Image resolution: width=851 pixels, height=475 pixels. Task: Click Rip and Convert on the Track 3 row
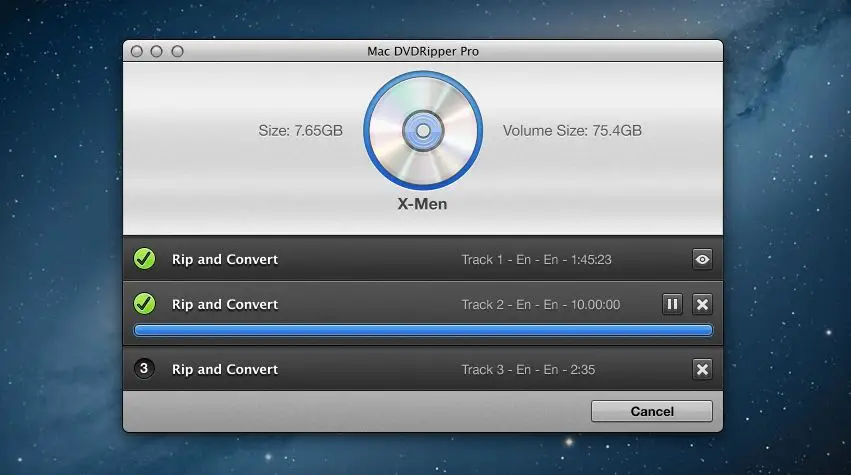[x=225, y=370]
